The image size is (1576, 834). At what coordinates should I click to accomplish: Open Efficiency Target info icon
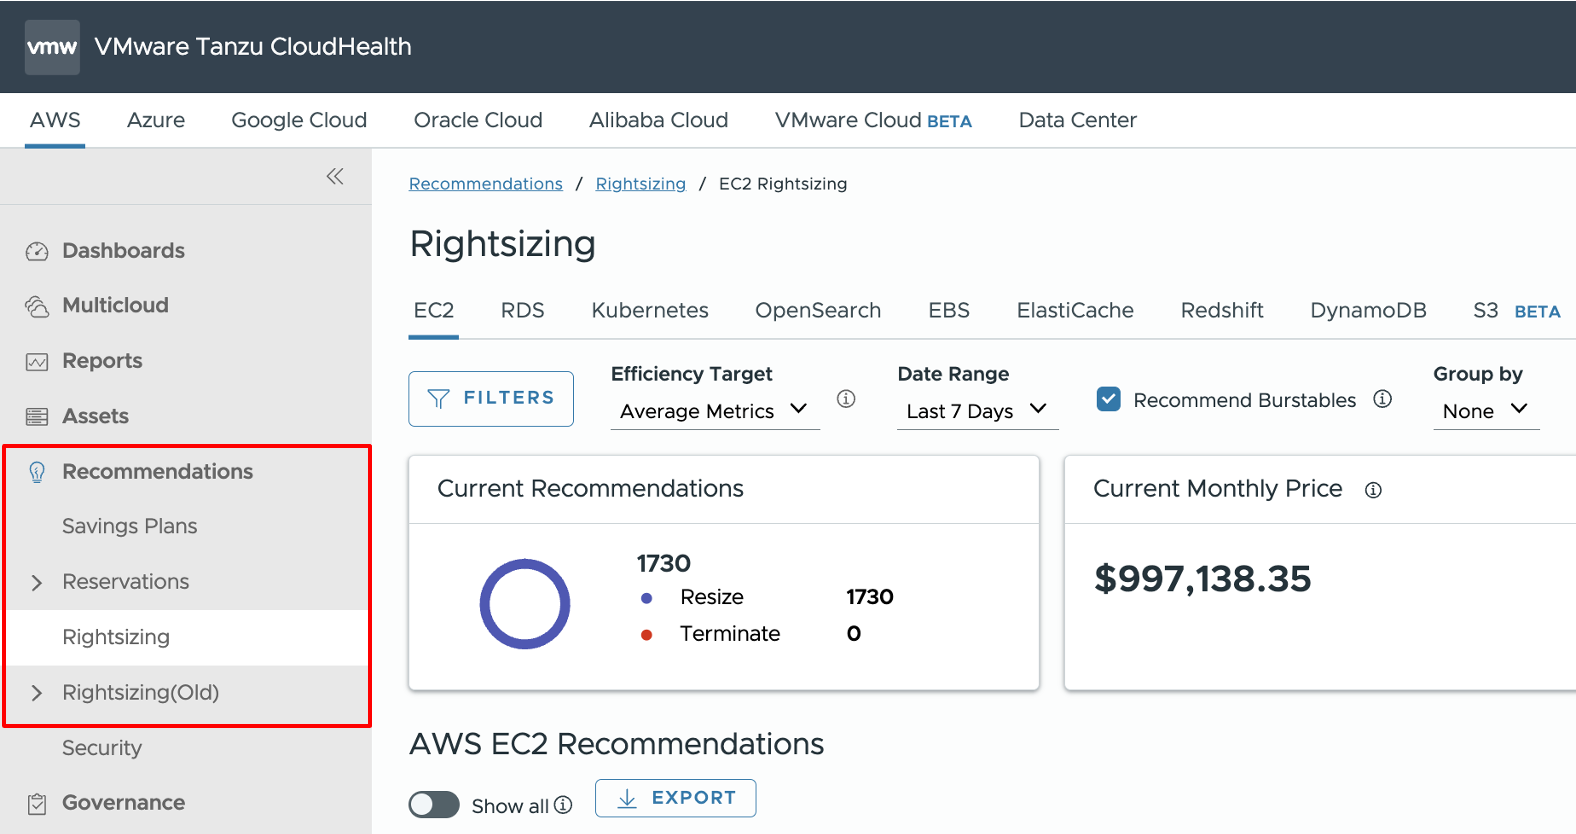click(846, 399)
